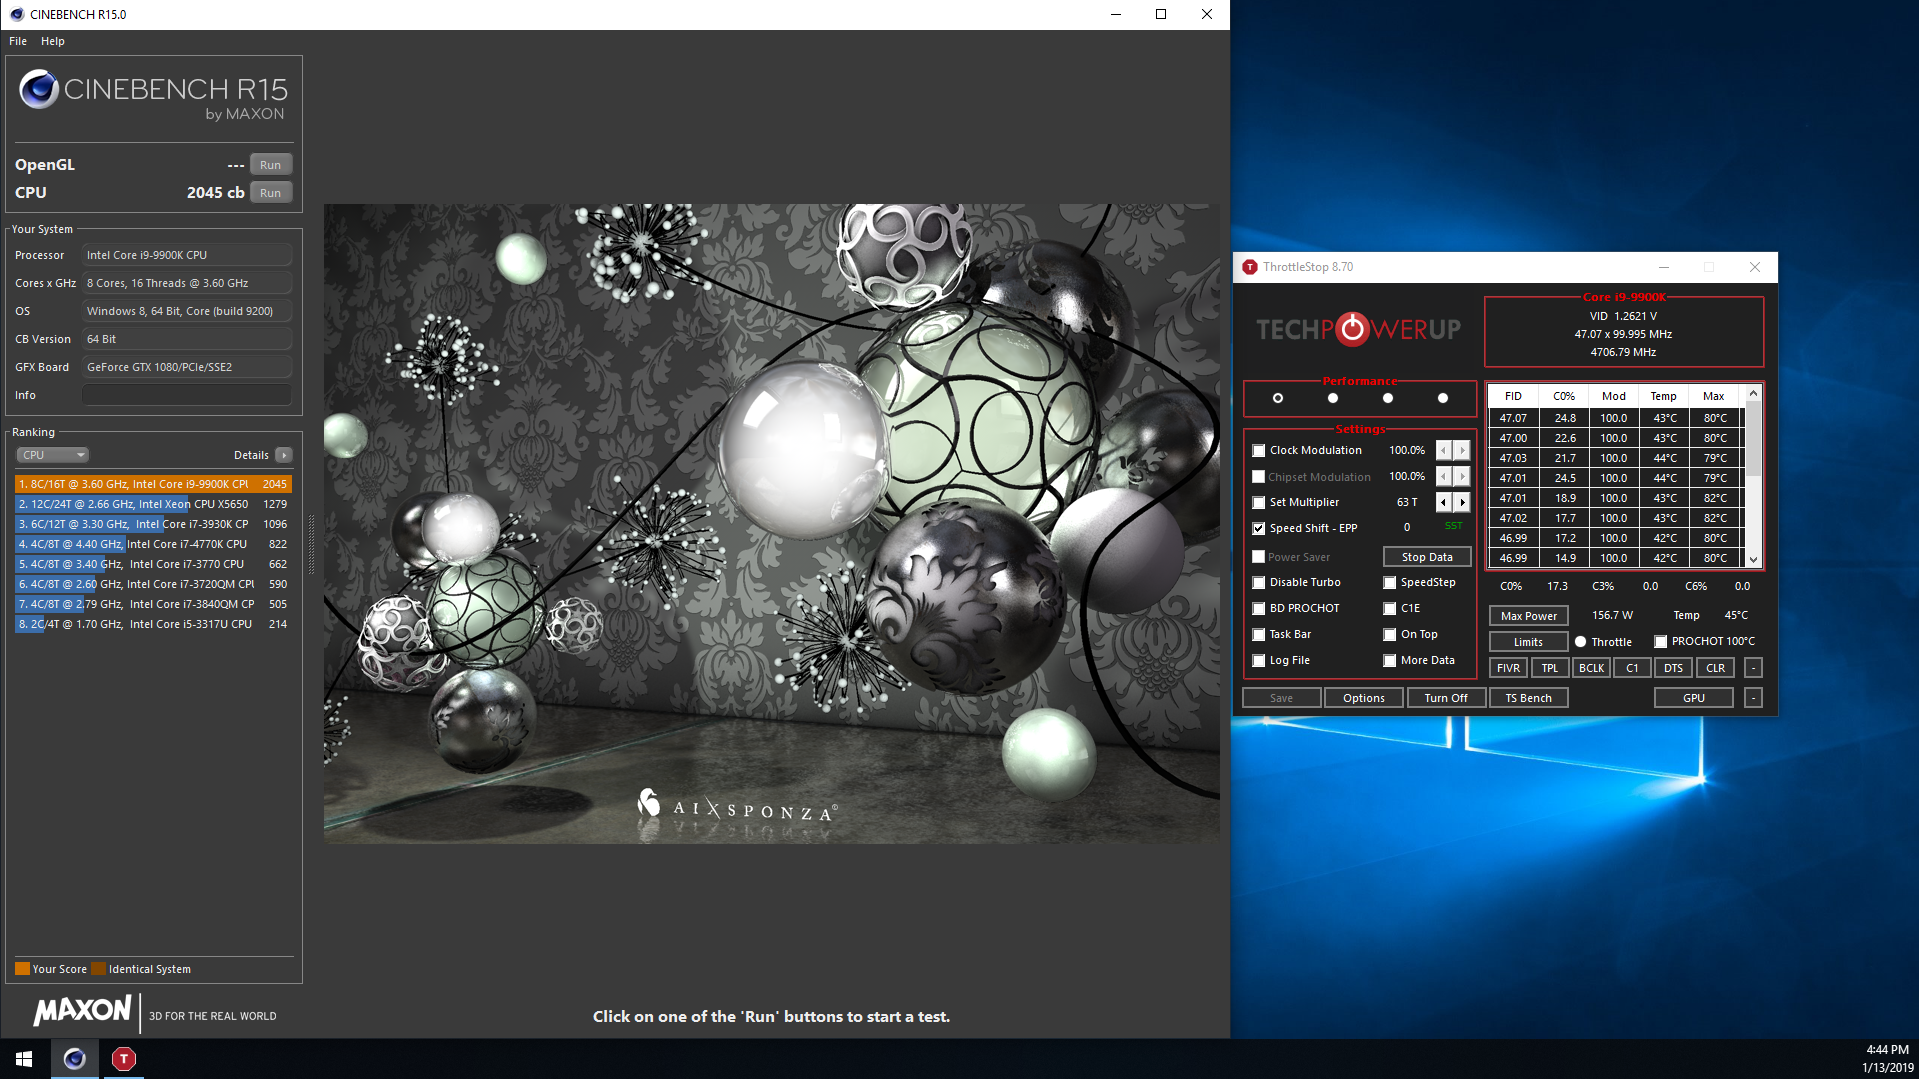Click the Cinebench R15 logo sphere
Screen dimensions: 1919x1079
click(39, 89)
